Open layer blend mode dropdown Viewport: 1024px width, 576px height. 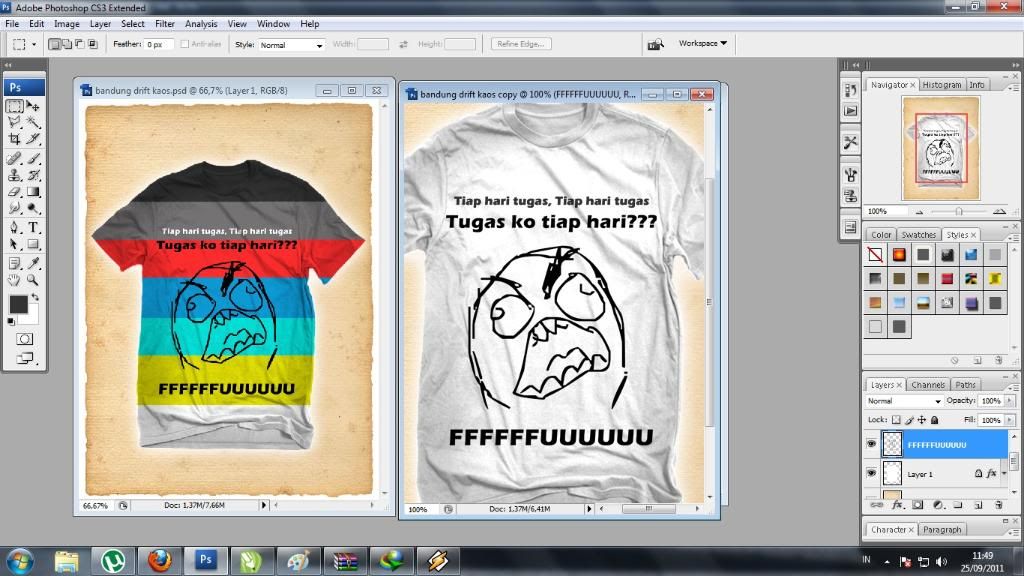(904, 401)
